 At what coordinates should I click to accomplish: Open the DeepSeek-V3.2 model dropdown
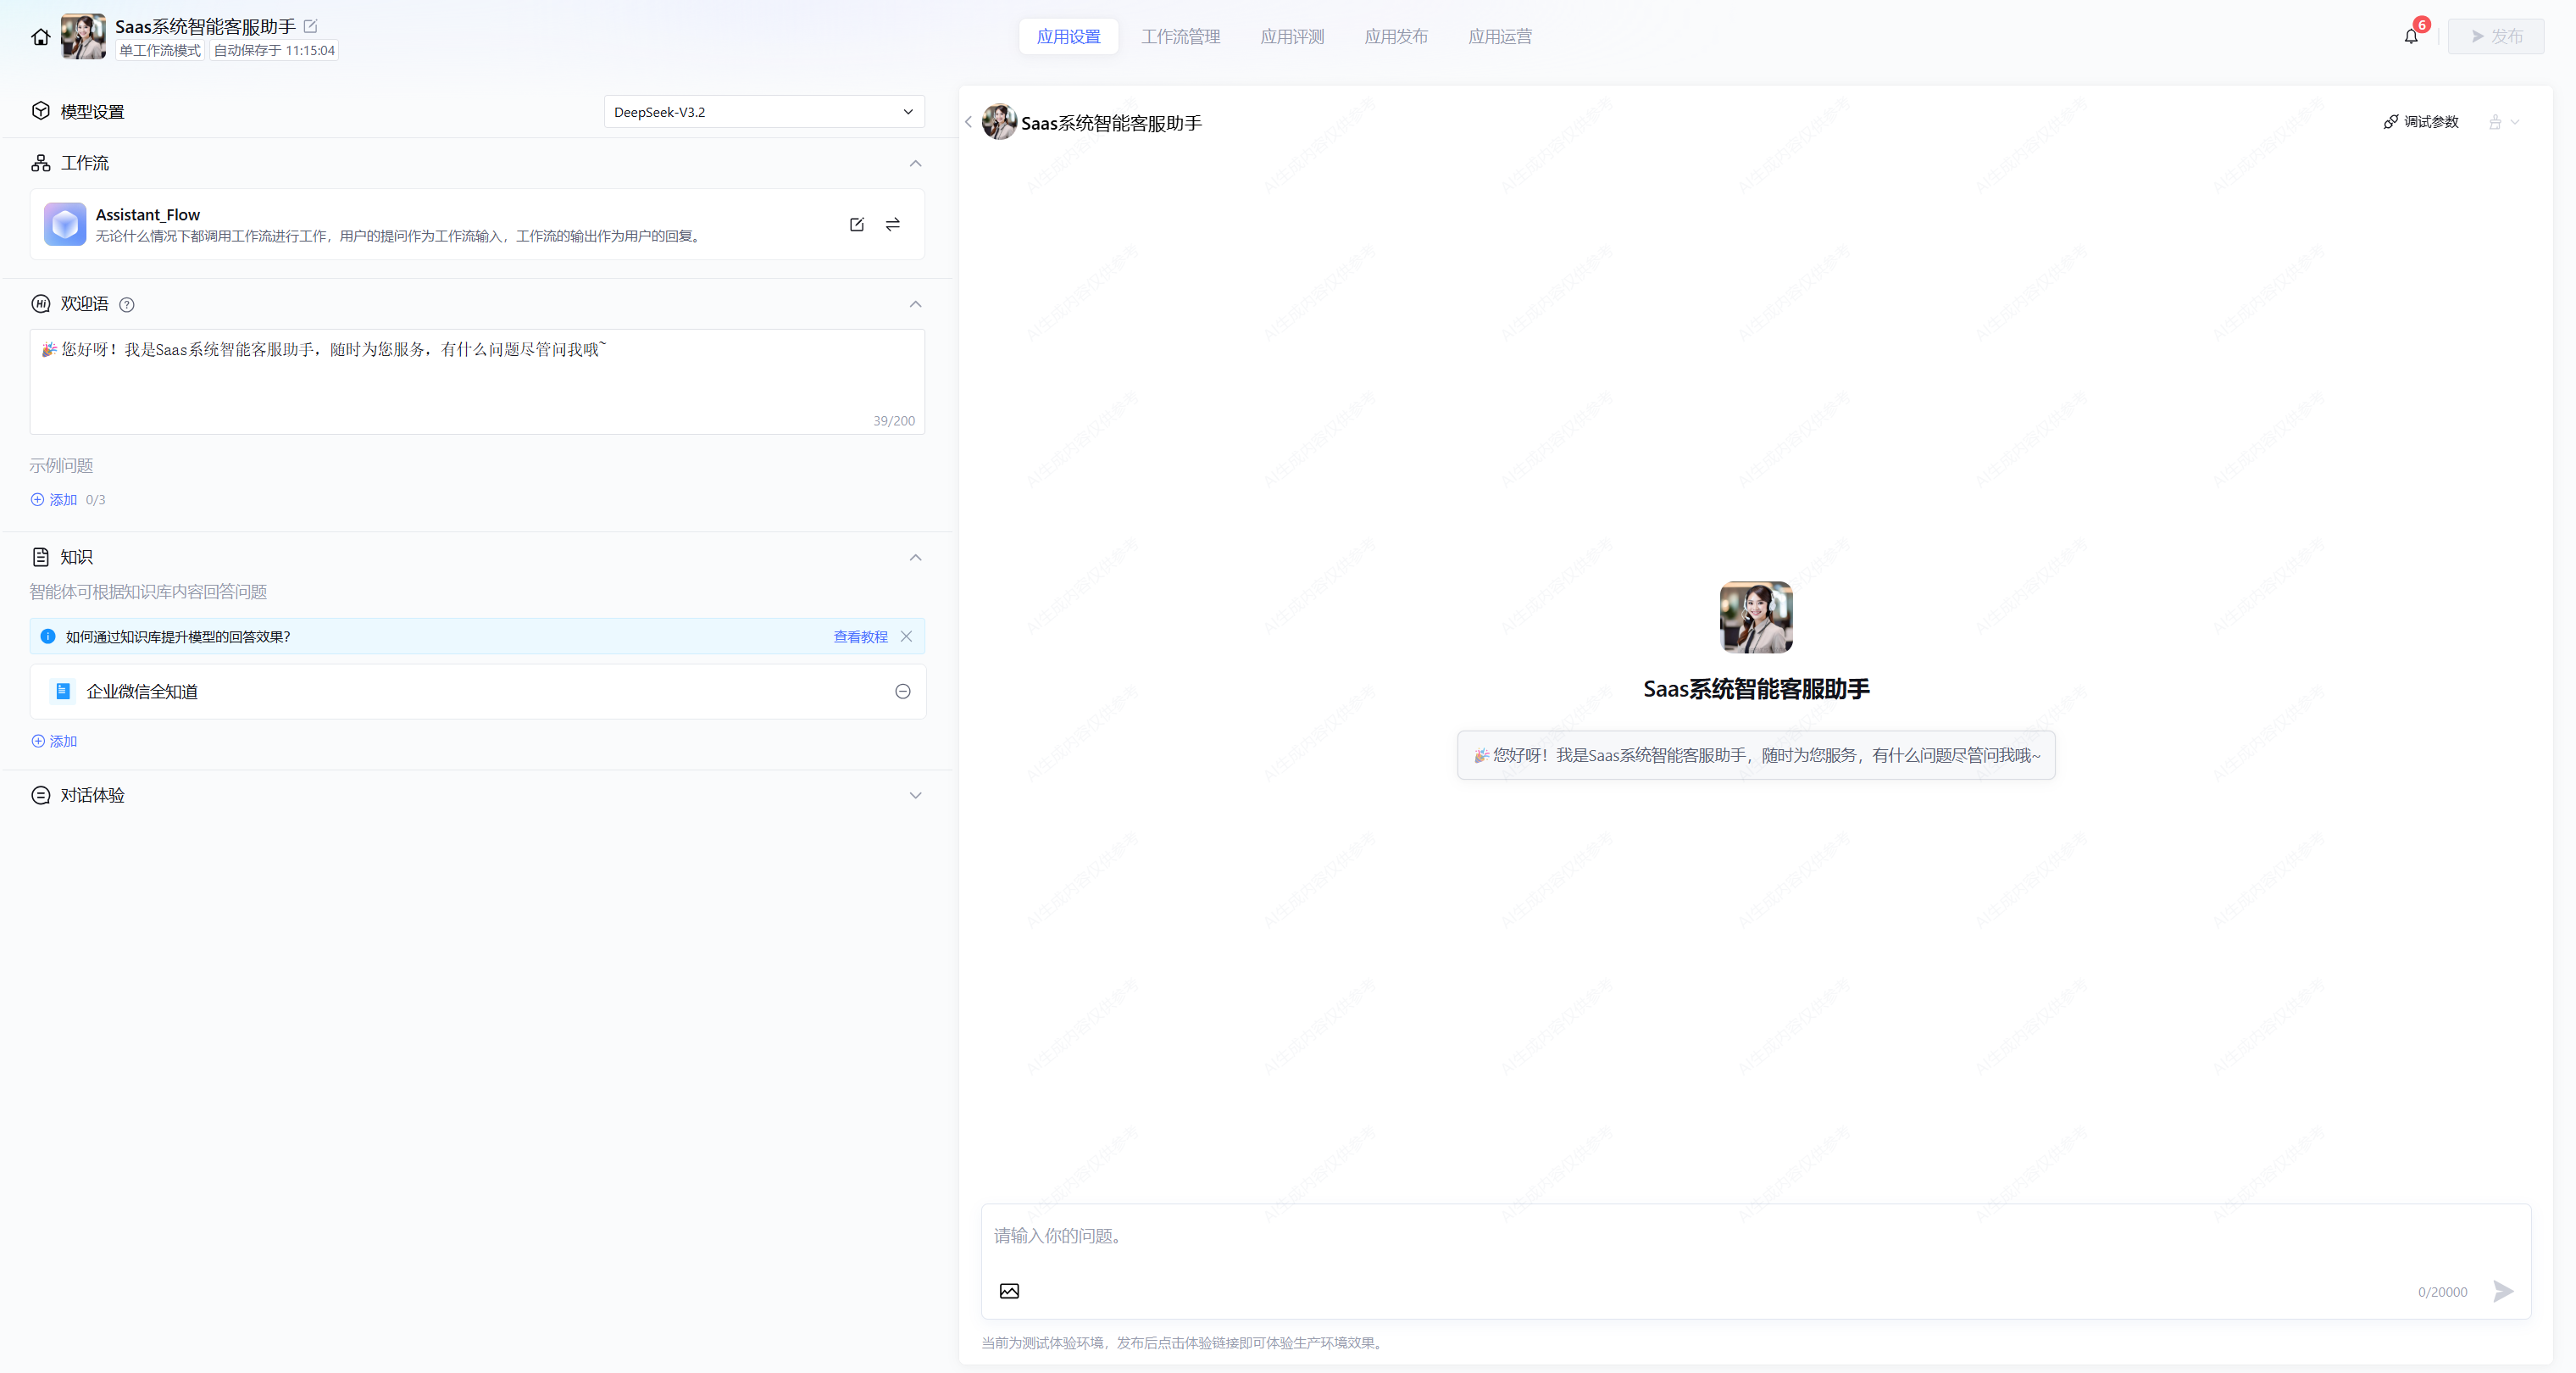pyautogui.click(x=764, y=112)
